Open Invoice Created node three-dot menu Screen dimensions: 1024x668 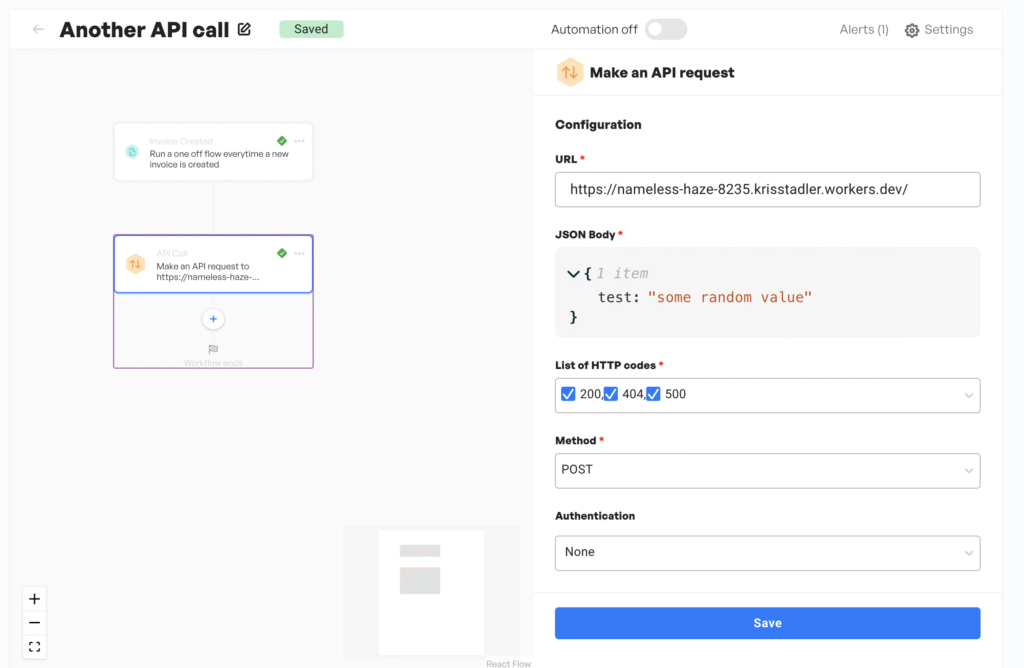[x=299, y=141]
